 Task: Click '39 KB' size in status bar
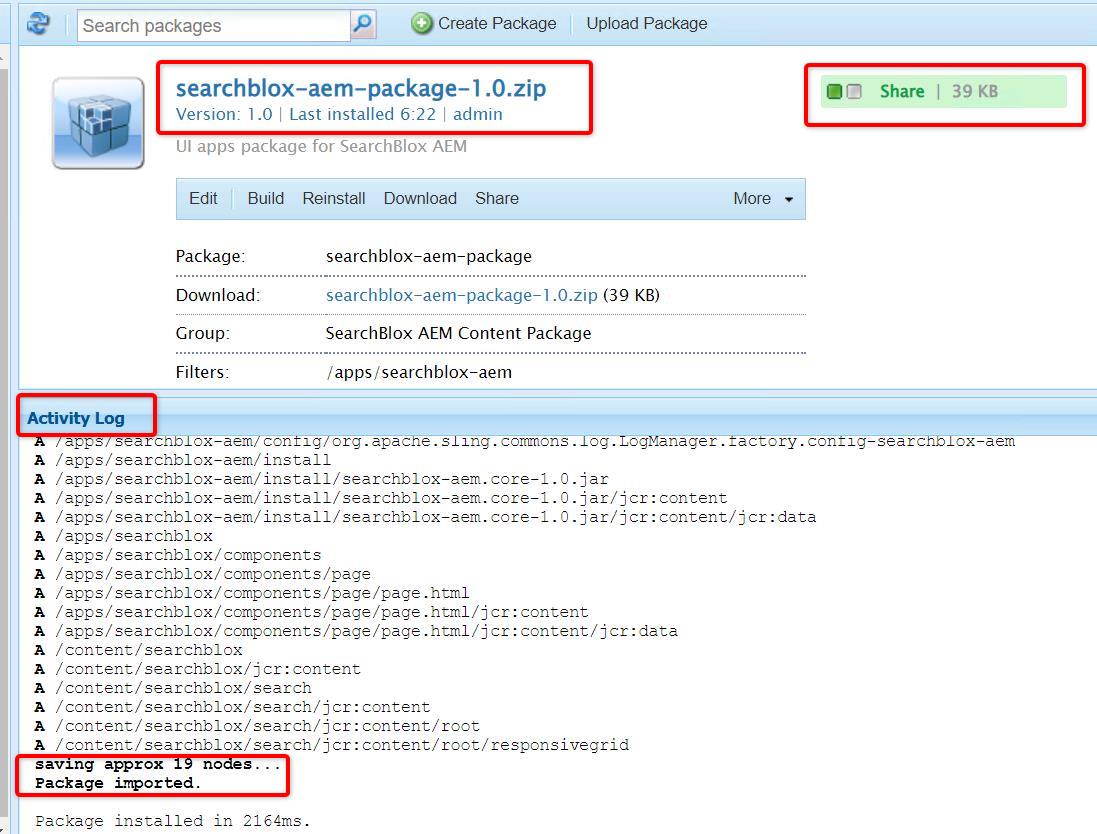pos(975,92)
